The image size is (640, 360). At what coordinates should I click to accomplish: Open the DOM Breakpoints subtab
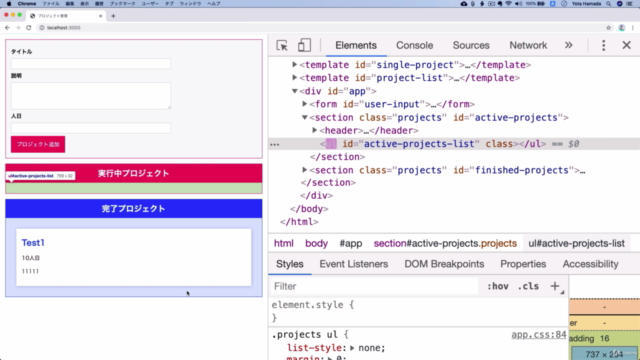[444, 264]
